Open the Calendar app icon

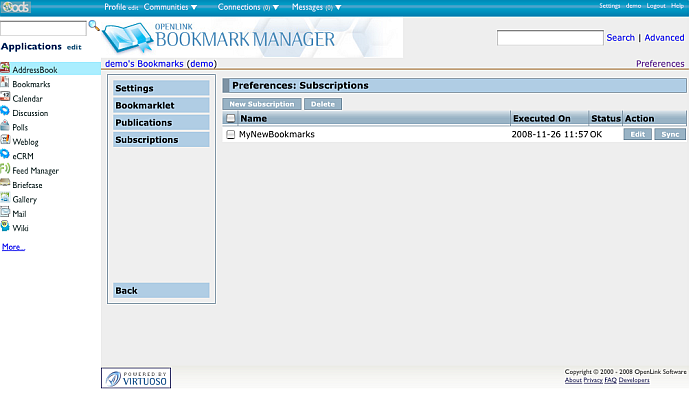pos(5,98)
